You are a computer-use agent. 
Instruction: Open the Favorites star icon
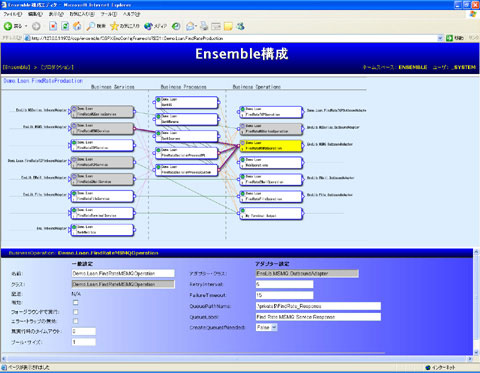click(114, 26)
